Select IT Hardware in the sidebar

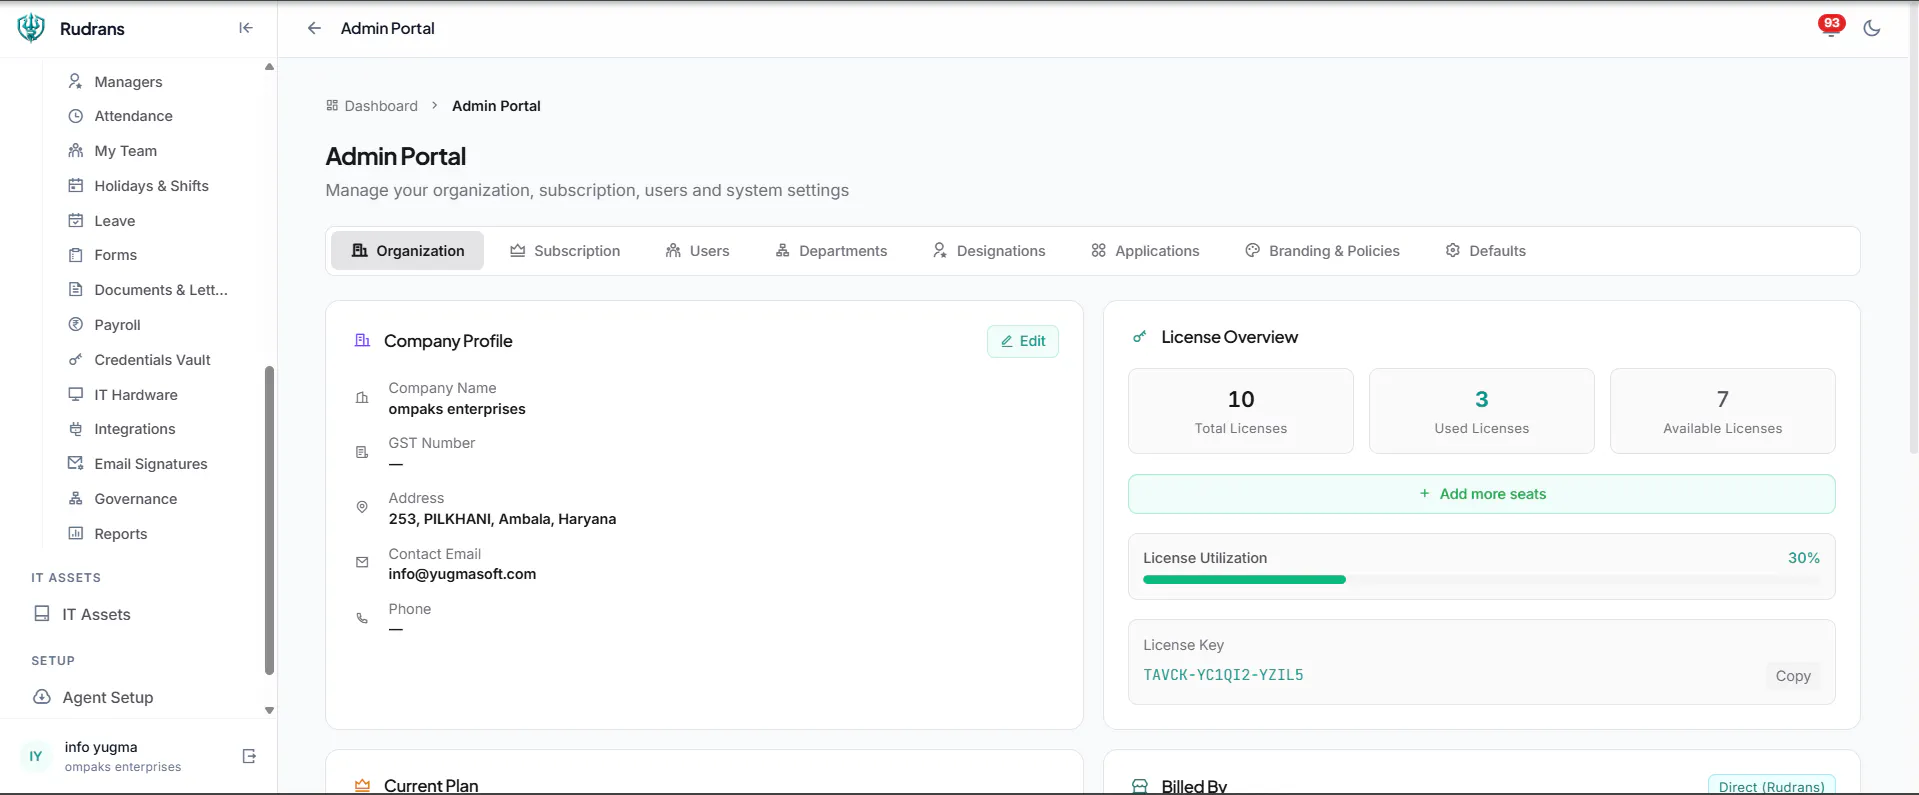[x=135, y=395]
